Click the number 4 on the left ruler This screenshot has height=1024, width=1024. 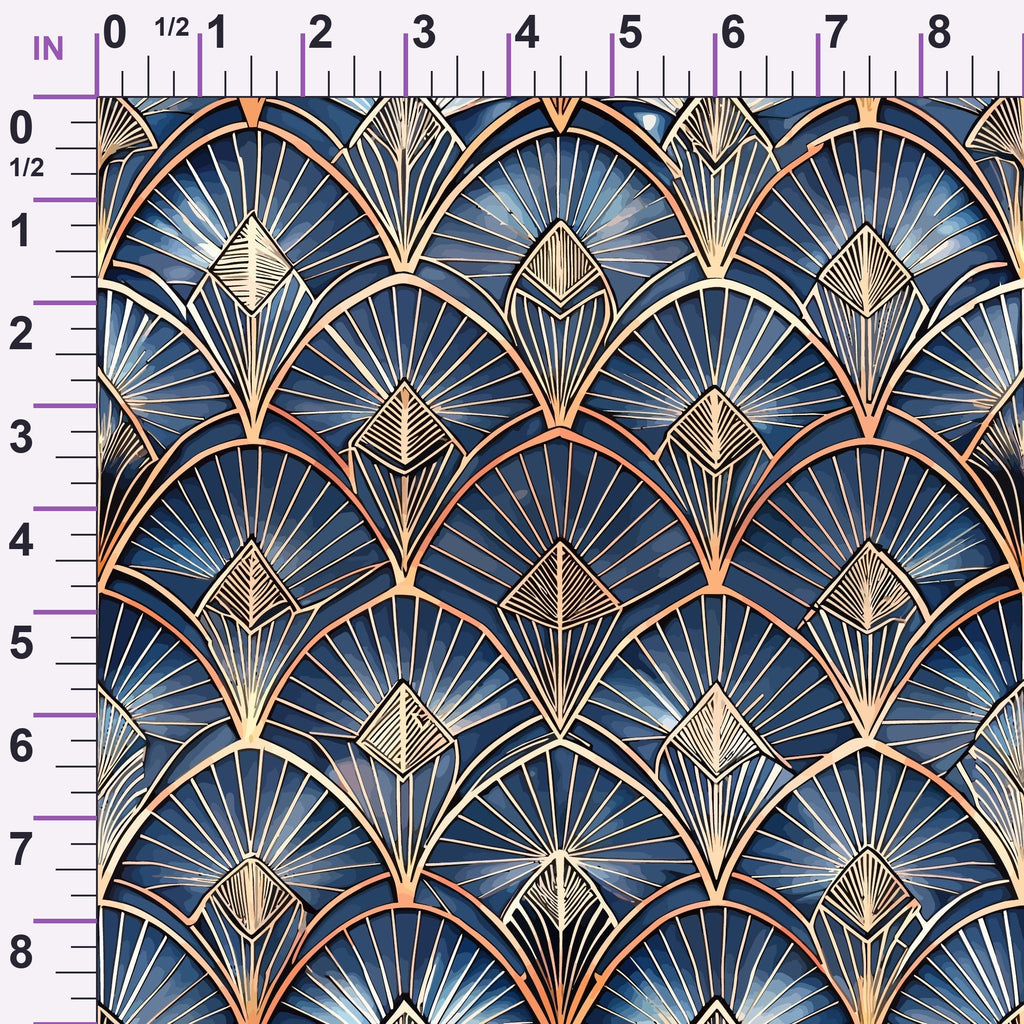(x=21, y=541)
